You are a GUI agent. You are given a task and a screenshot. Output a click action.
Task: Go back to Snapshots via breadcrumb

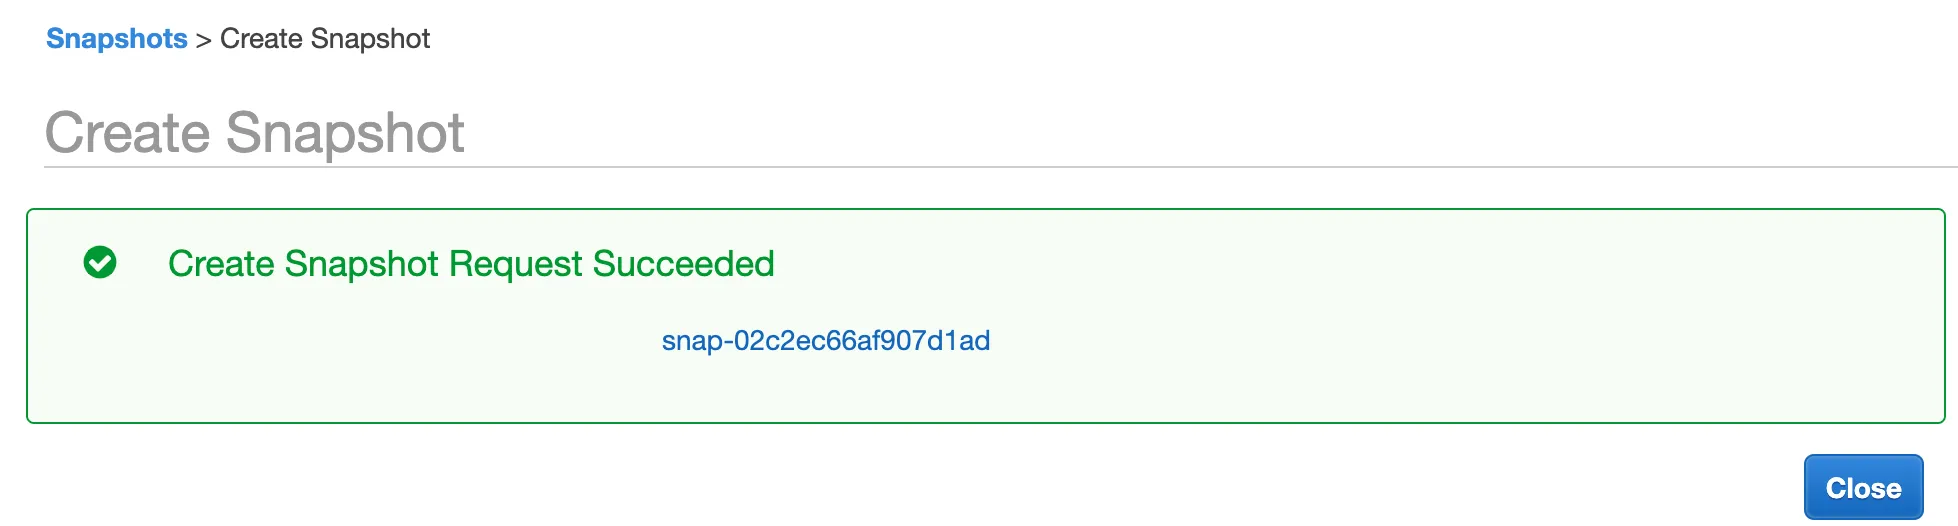click(116, 39)
